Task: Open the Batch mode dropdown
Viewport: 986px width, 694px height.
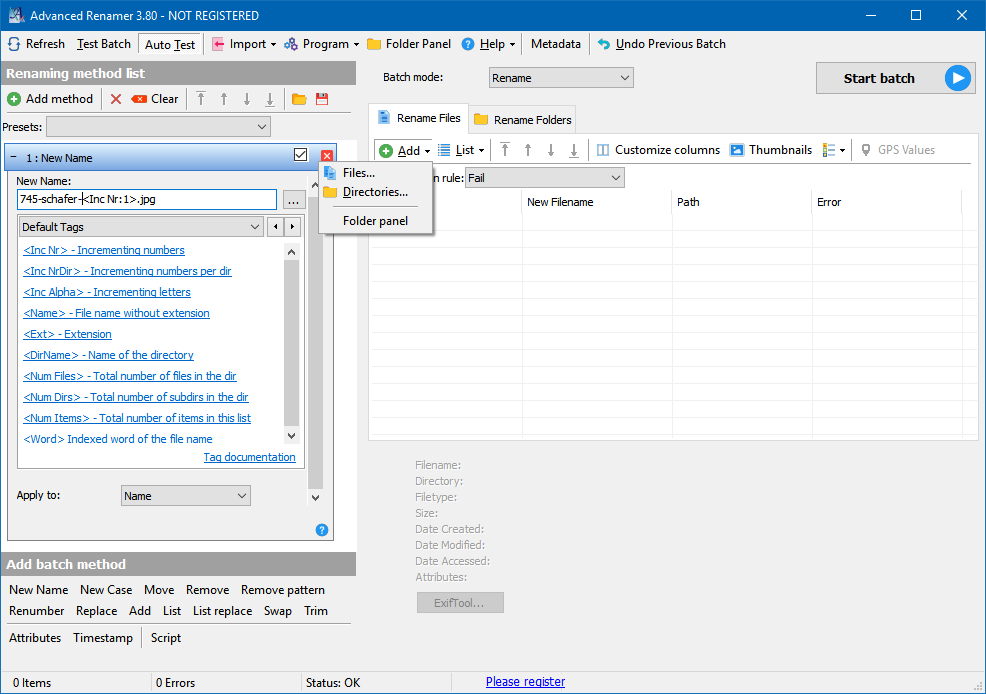Action: coord(561,78)
